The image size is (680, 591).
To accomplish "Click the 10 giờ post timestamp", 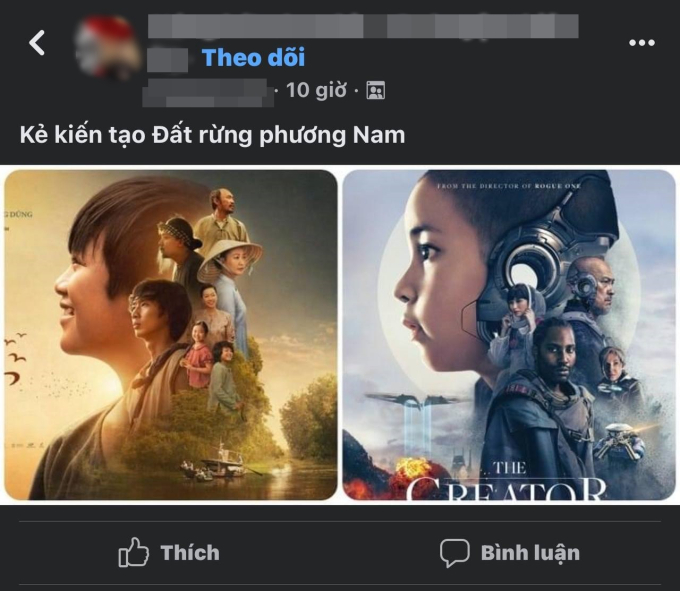I will pos(316,90).
